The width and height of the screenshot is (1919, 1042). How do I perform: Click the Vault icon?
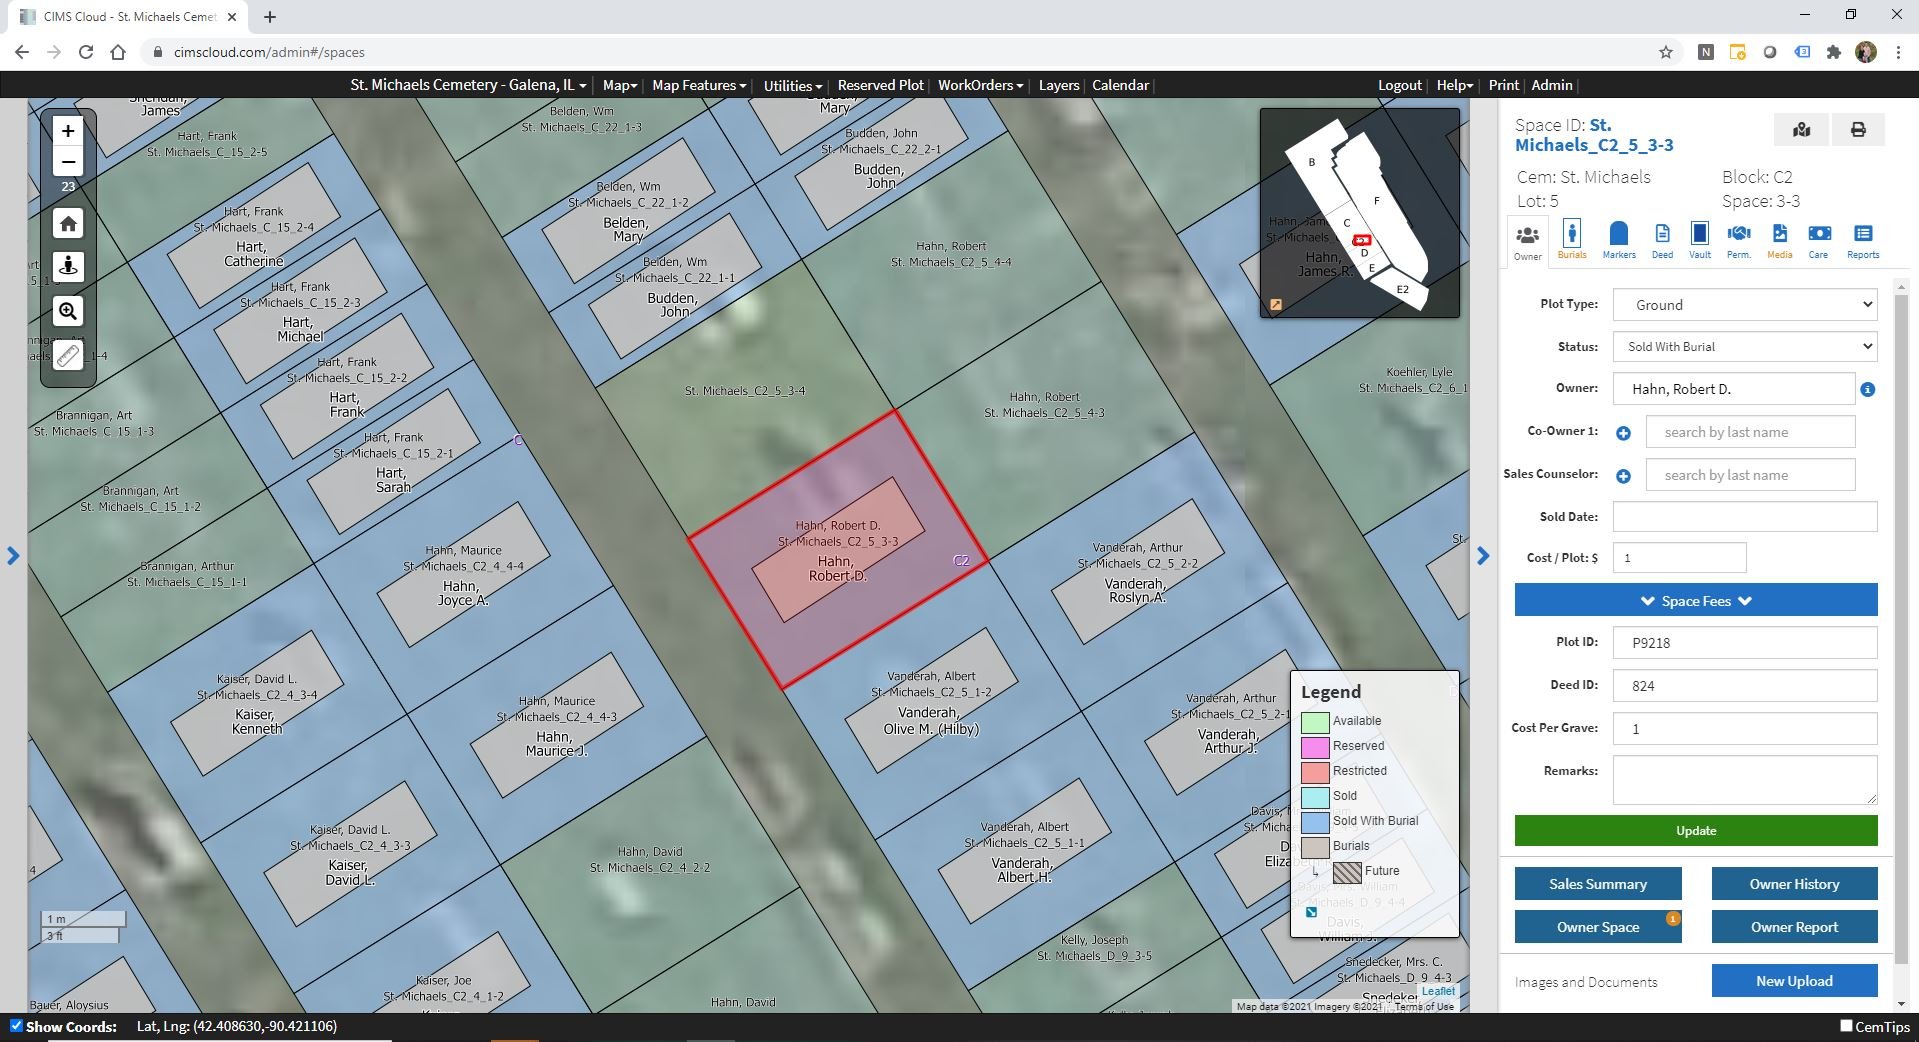point(1699,238)
